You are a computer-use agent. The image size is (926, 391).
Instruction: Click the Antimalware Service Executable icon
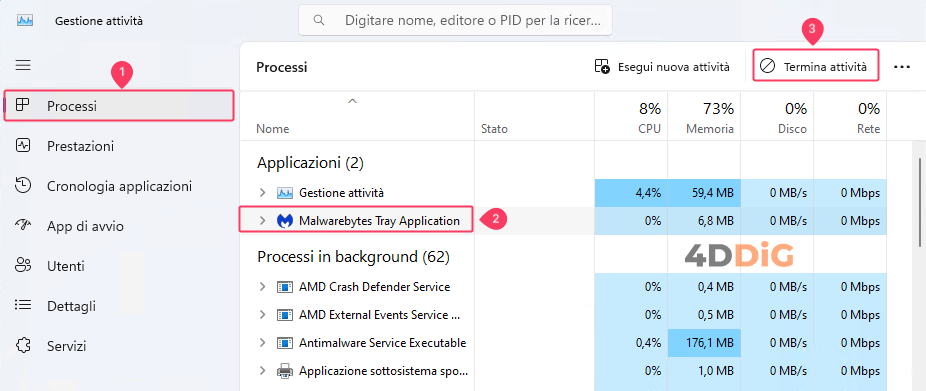pyautogui.click(x=285, y=343)
